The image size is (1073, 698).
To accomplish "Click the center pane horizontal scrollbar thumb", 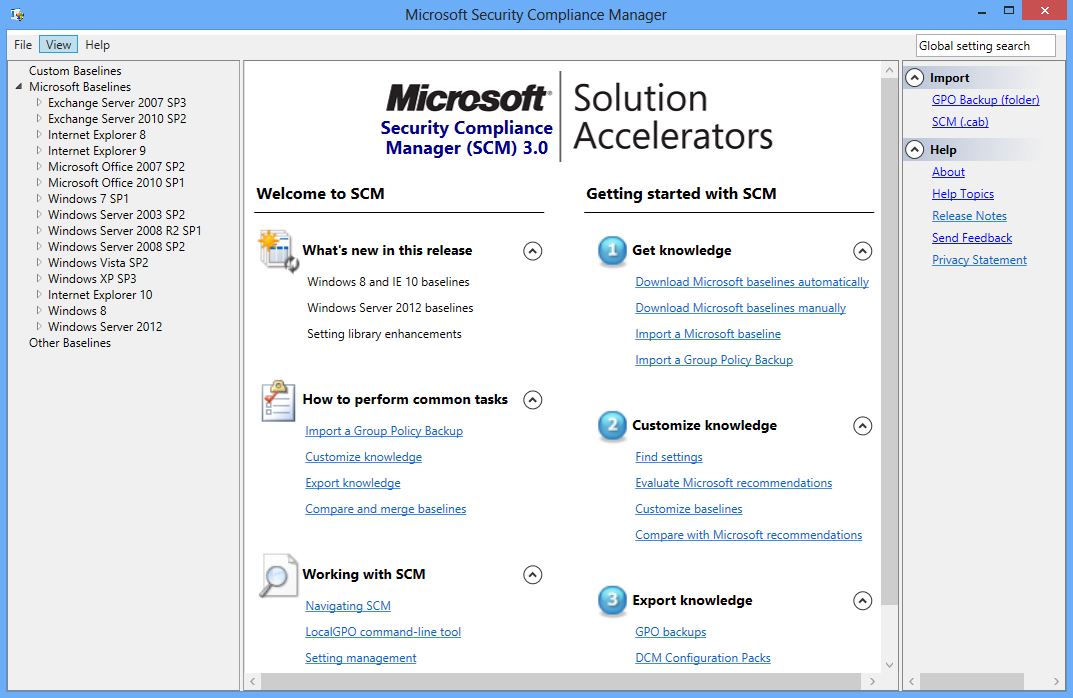I will 560,681.
